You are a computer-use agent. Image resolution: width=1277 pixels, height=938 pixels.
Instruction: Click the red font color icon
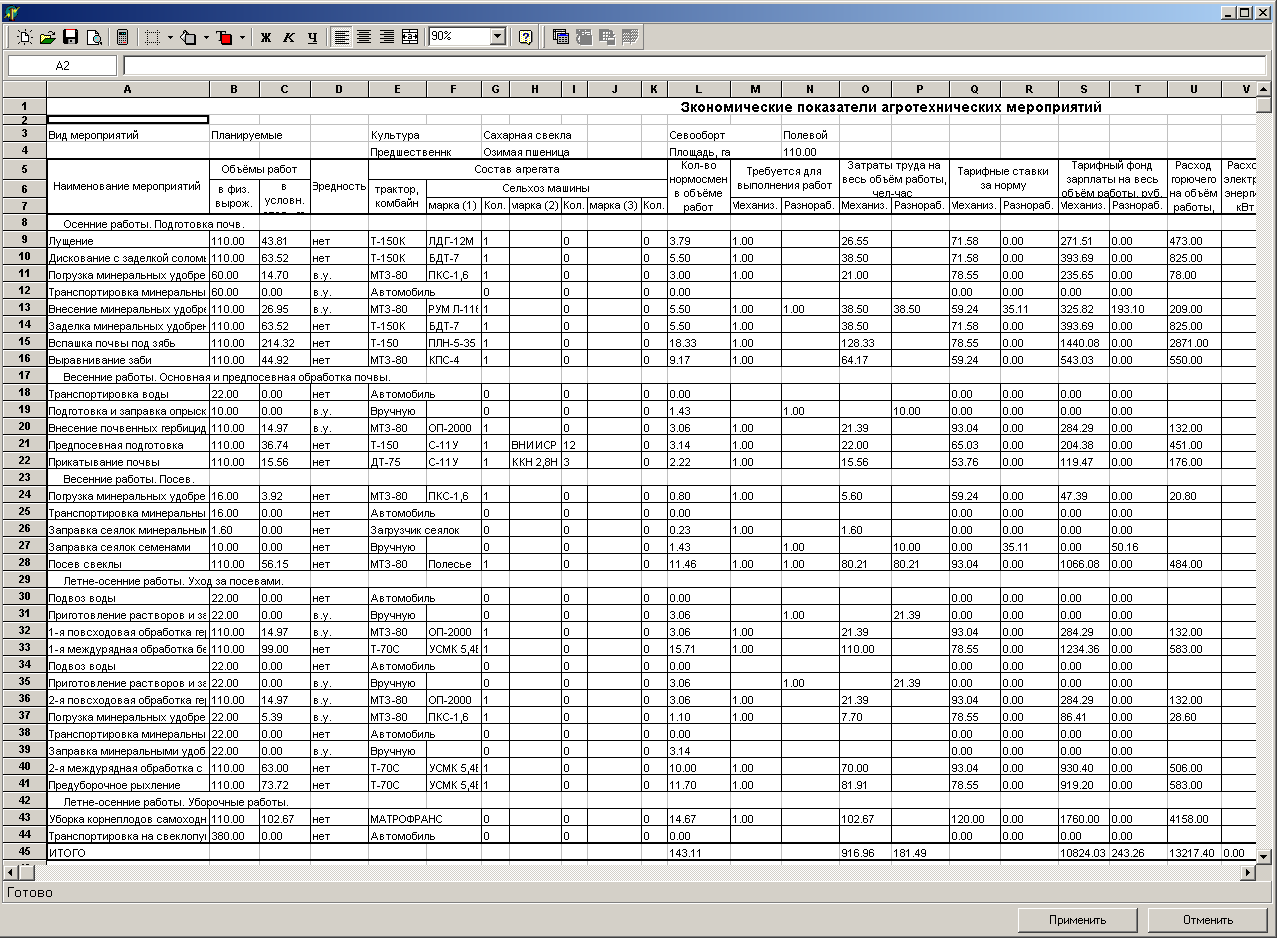click(x=225, y=37)
